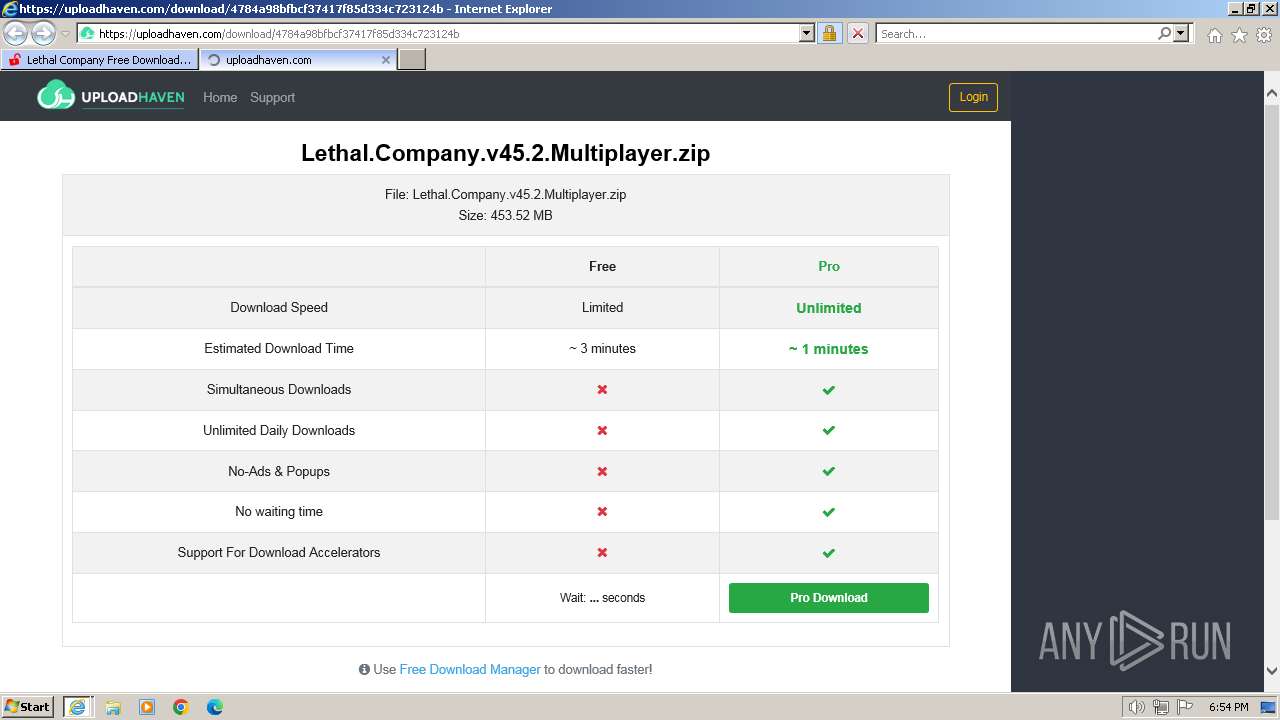Screen dimensions: 1280x720
Task: Click the volume speaker tray icon
Action: 1137,707
